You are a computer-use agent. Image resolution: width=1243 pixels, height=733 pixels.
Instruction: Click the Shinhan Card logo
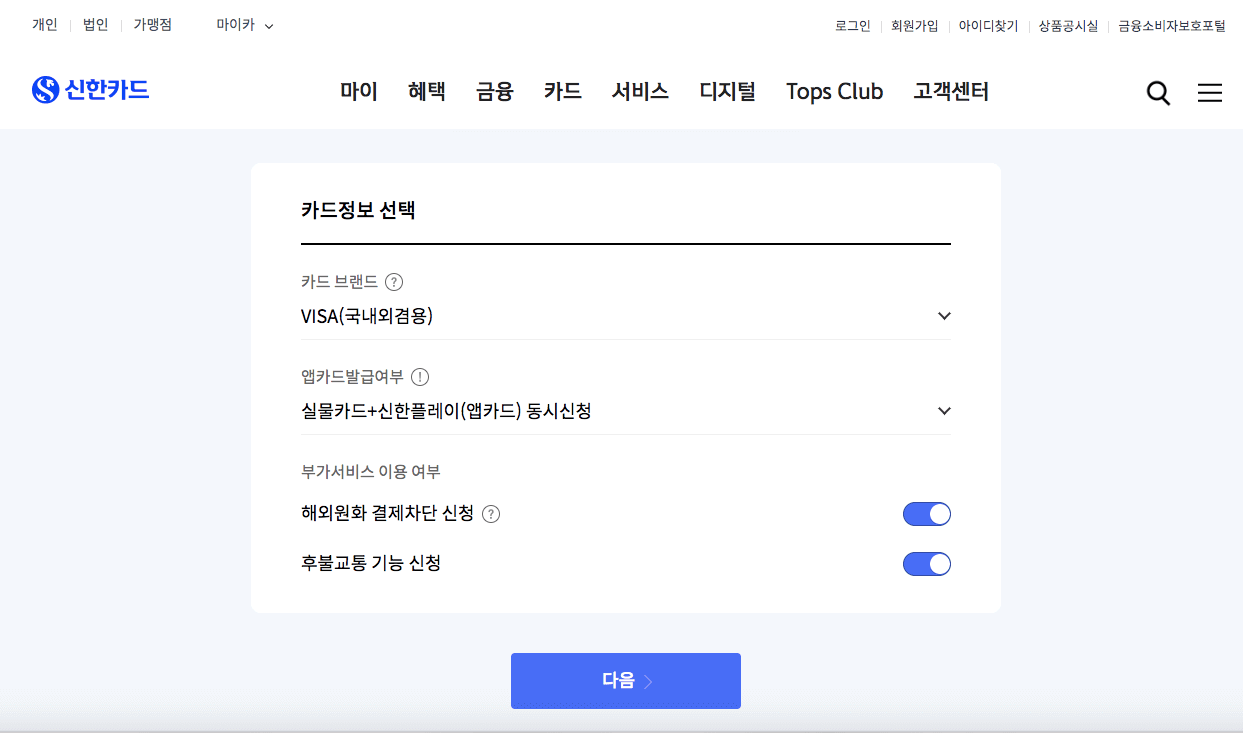(90, 89)
